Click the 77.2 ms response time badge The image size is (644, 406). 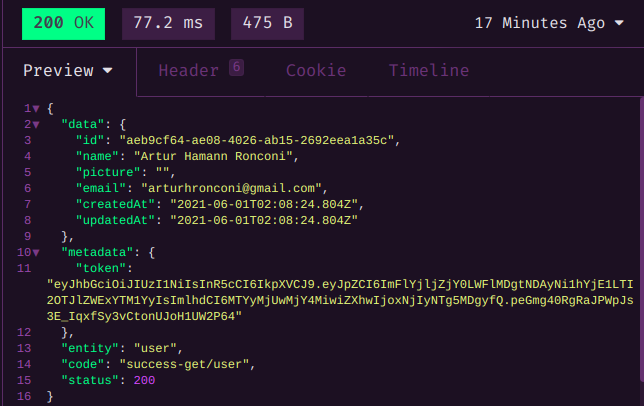[168, 24]
